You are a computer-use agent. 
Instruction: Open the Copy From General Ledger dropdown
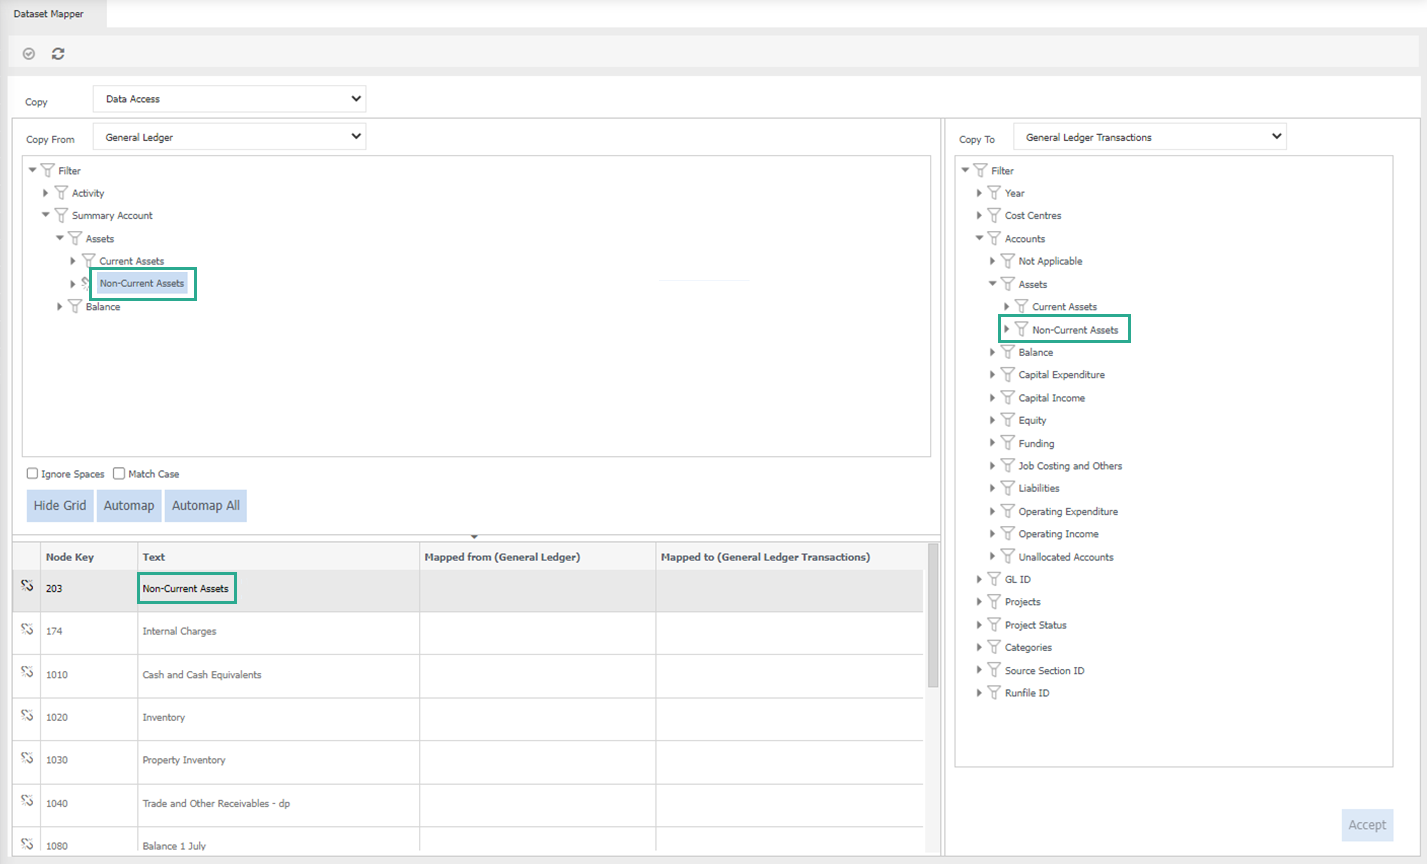[229, 137]
